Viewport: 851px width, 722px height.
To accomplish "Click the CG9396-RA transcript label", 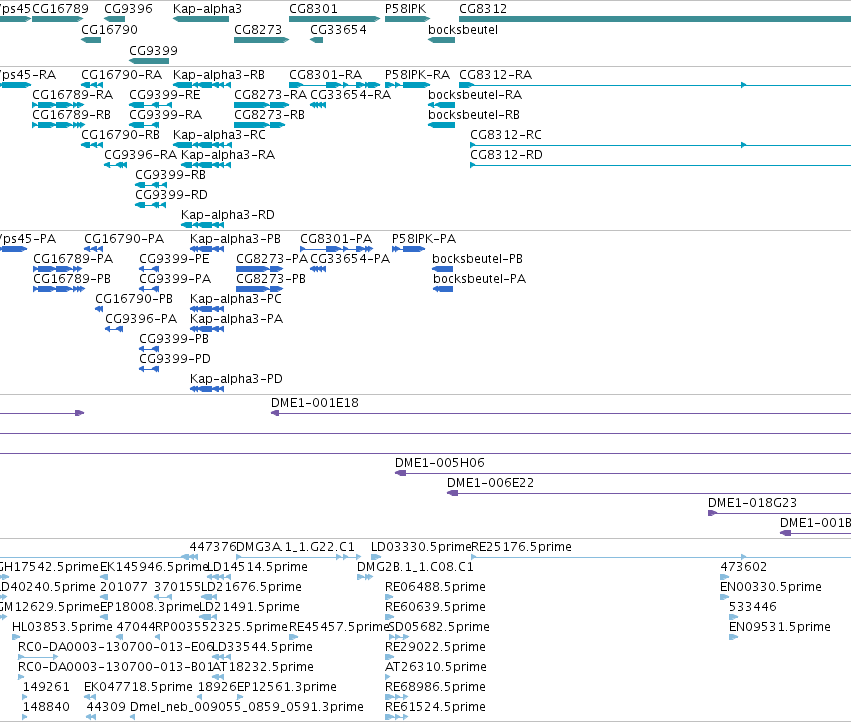I will (141, 155).
